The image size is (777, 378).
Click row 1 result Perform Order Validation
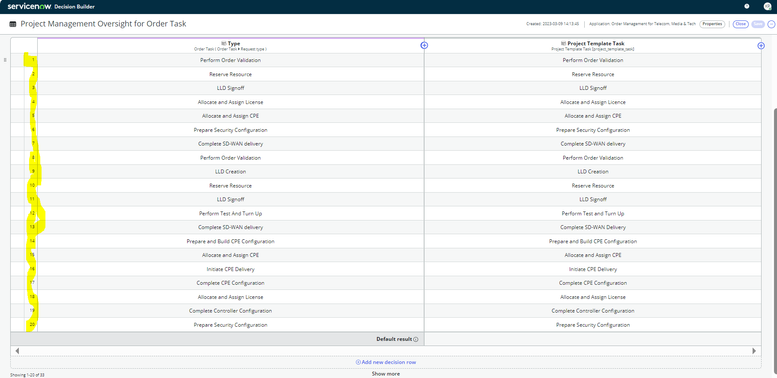pos(593,60)
